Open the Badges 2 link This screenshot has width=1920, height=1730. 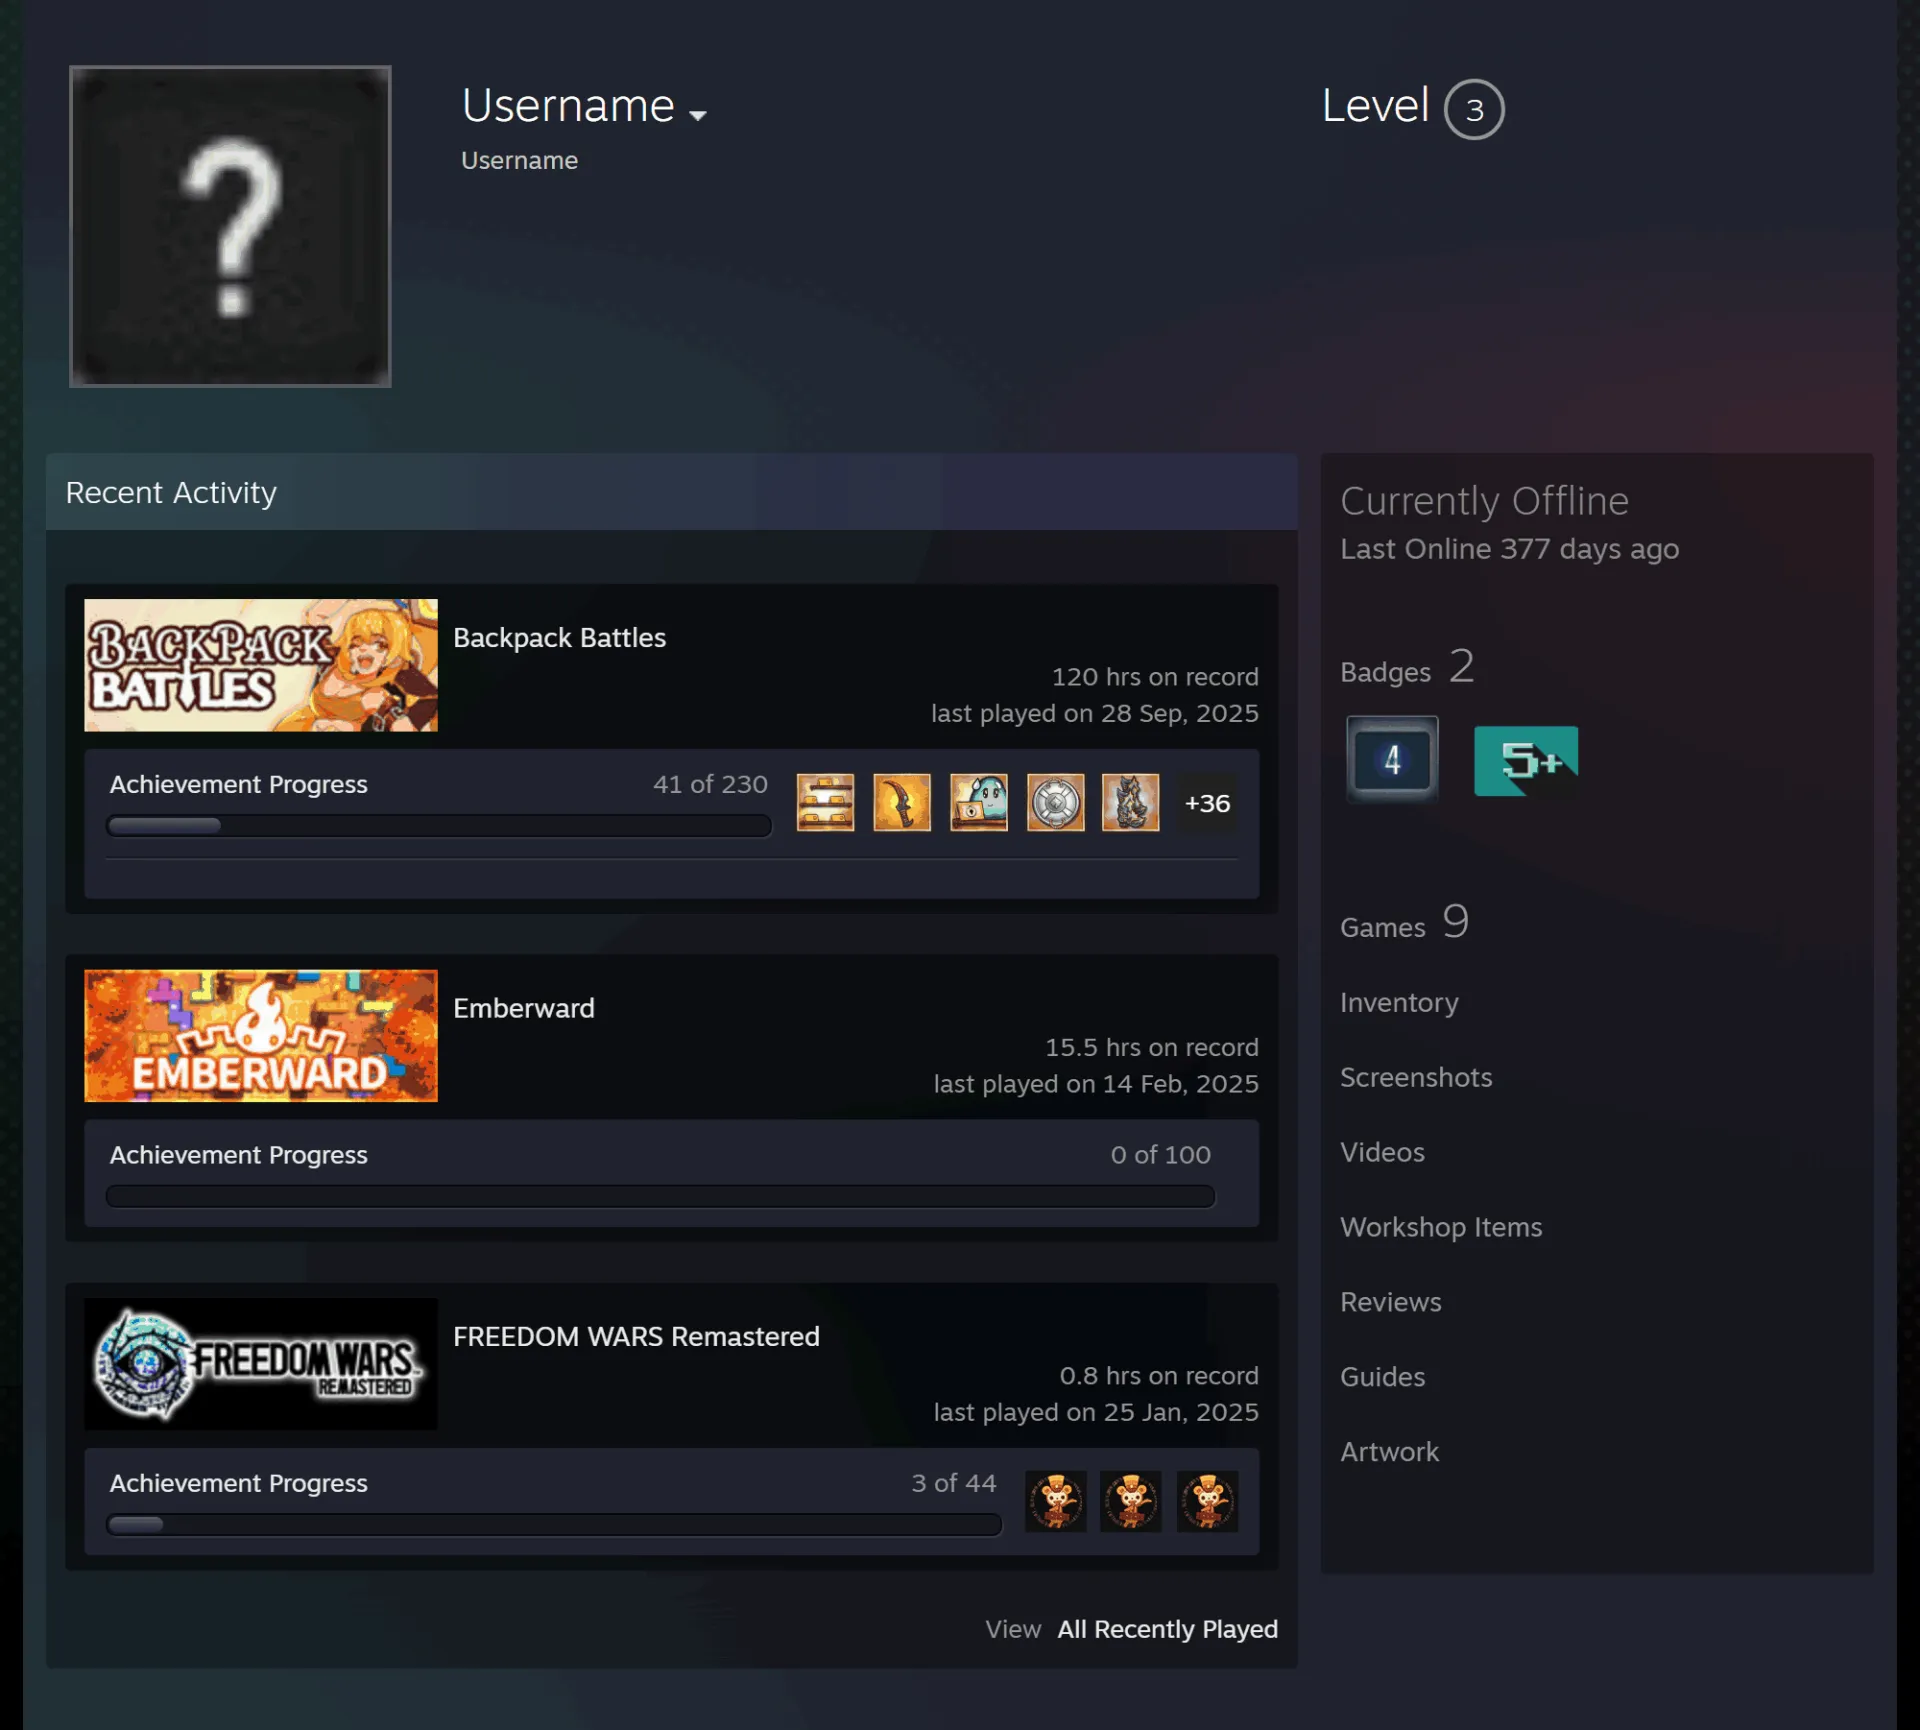coord(1407,667)
